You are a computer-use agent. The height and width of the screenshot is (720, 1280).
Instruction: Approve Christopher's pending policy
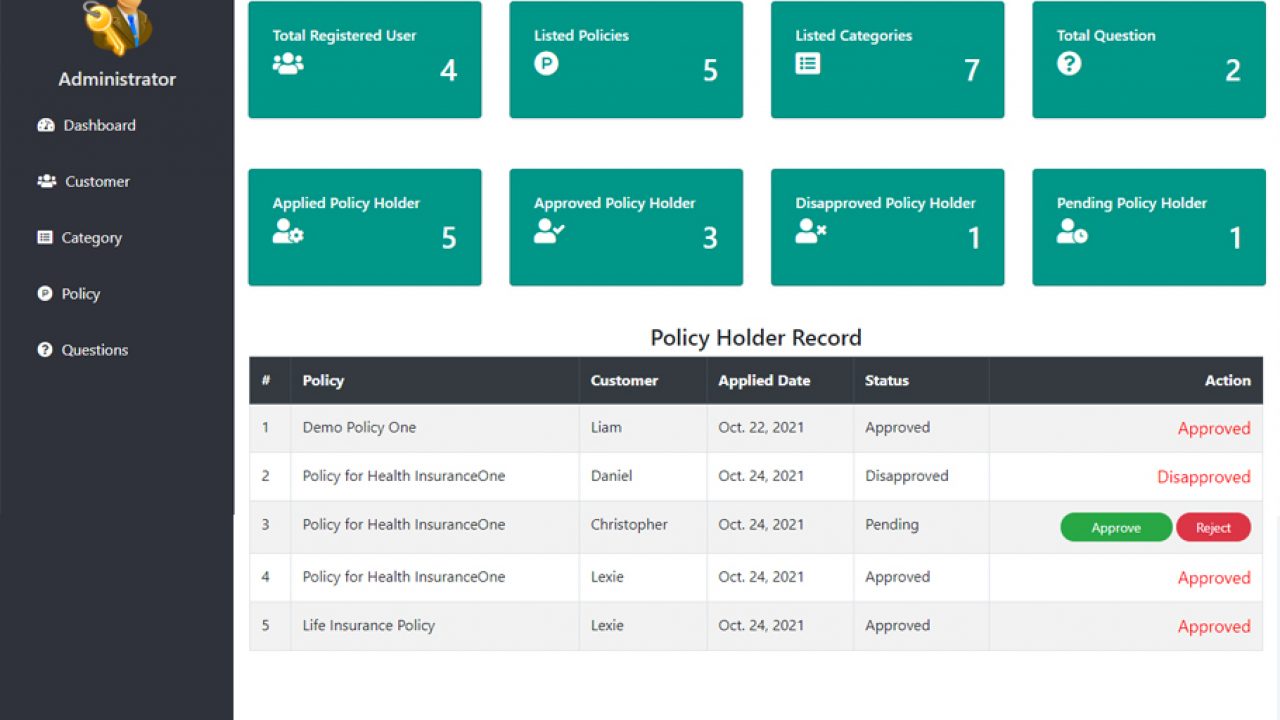point(1115,528)
